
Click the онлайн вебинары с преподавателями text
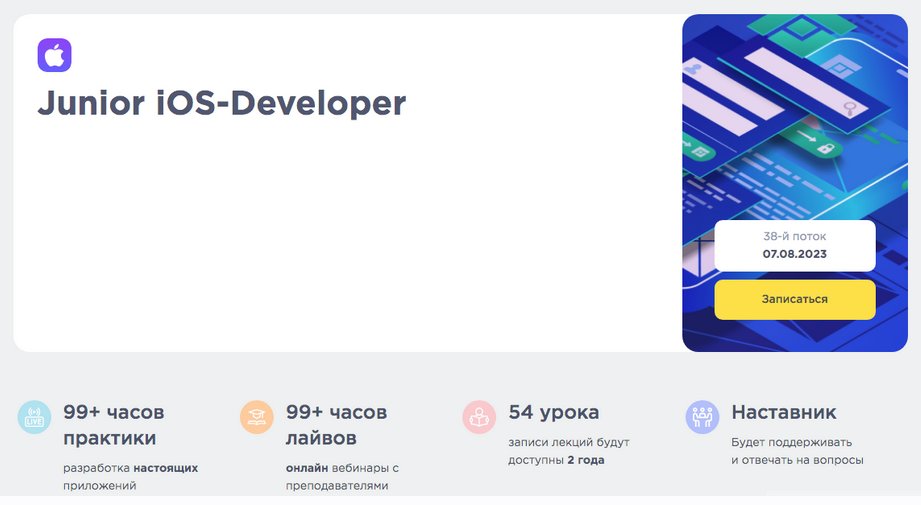pyautogui.click(x=342, y=476)
